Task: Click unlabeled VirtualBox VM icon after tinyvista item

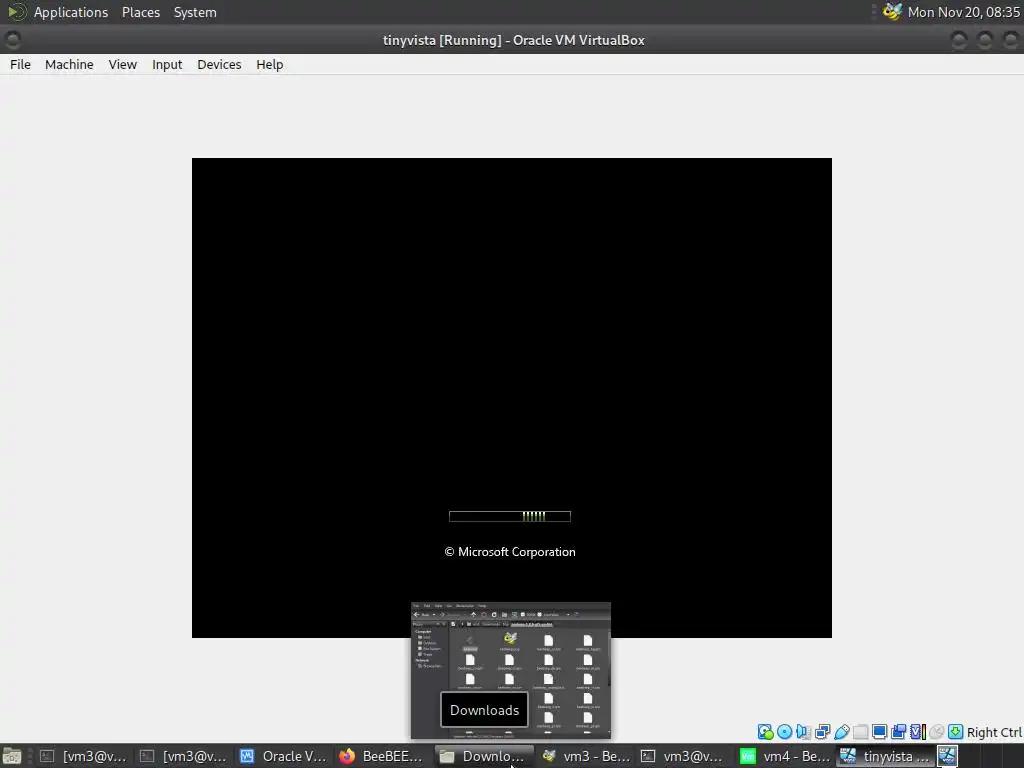Action: [948, 756]
